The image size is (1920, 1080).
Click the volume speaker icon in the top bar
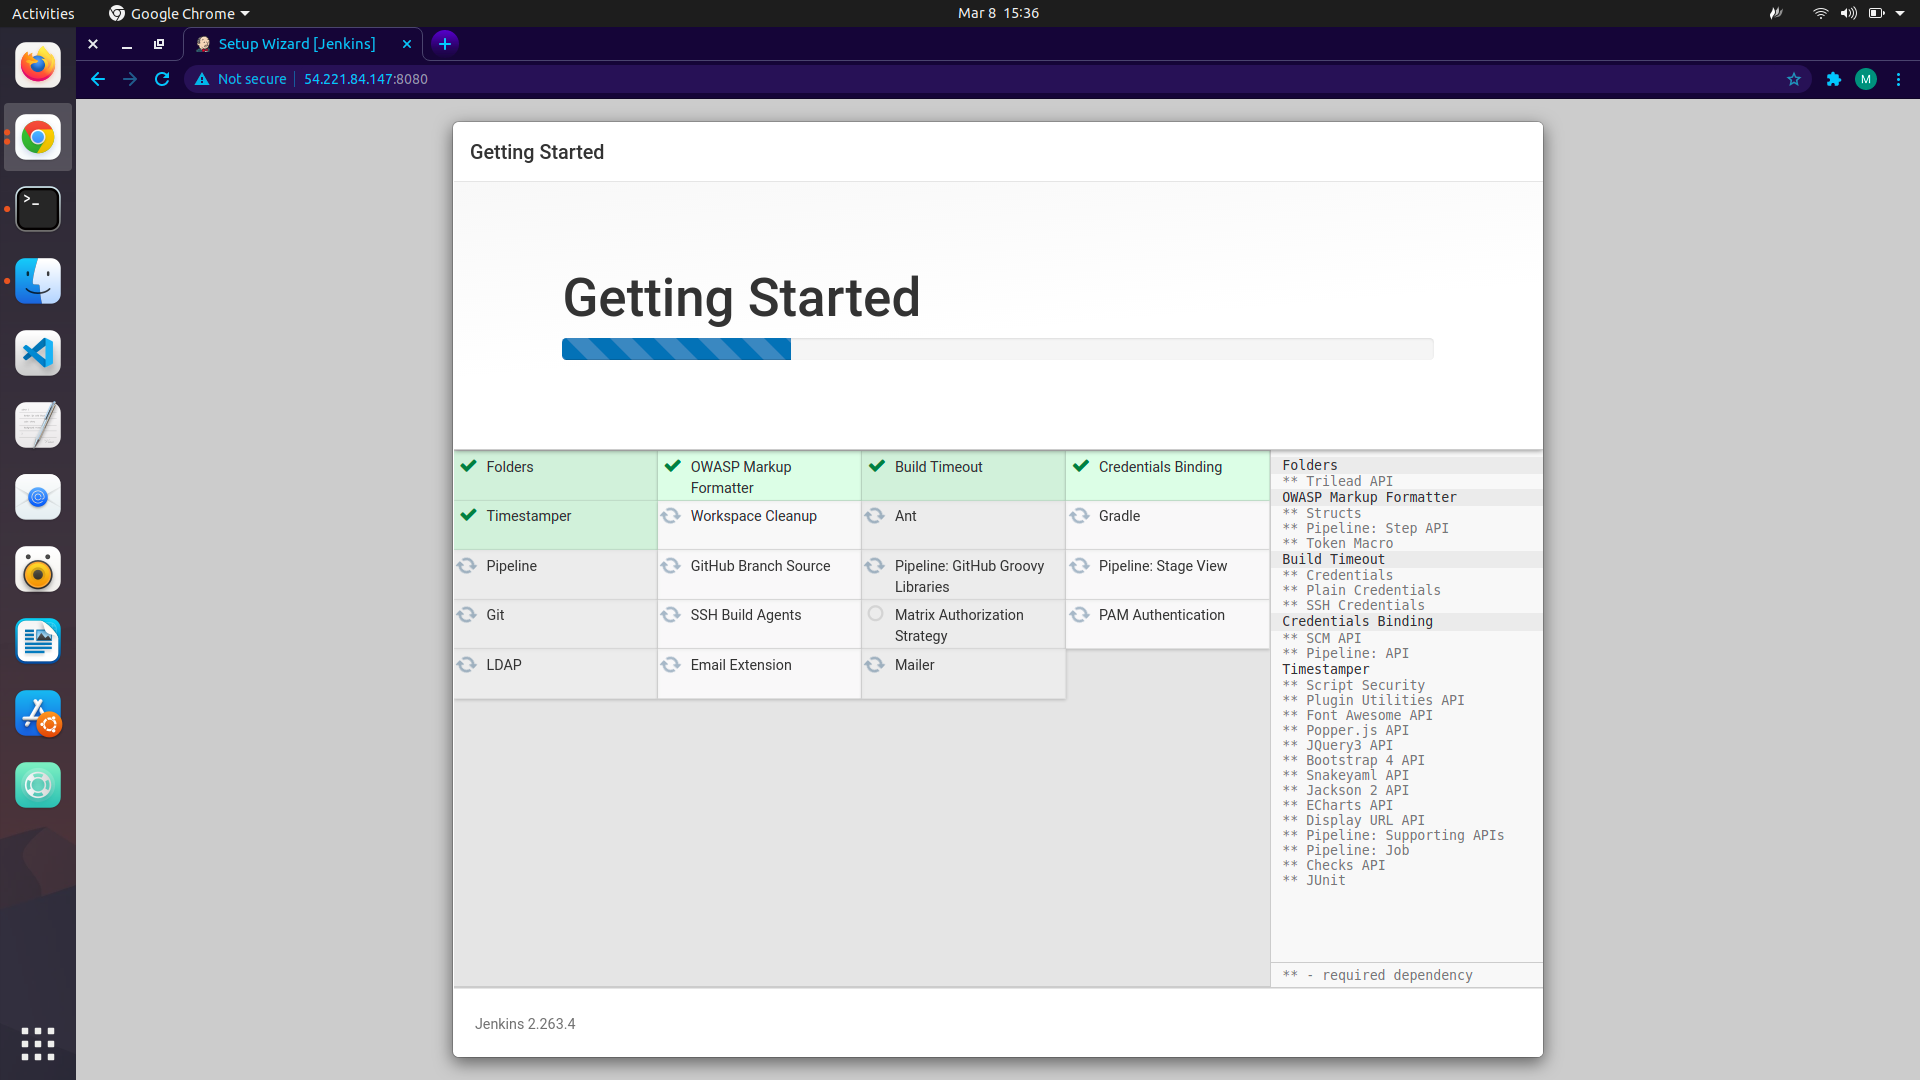(1848, 13)
